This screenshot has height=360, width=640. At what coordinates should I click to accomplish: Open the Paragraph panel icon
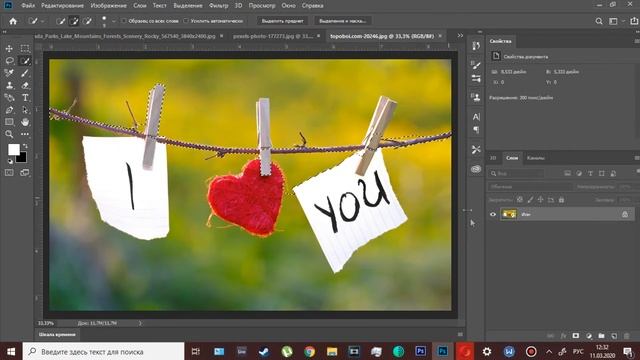pos(476,130)
